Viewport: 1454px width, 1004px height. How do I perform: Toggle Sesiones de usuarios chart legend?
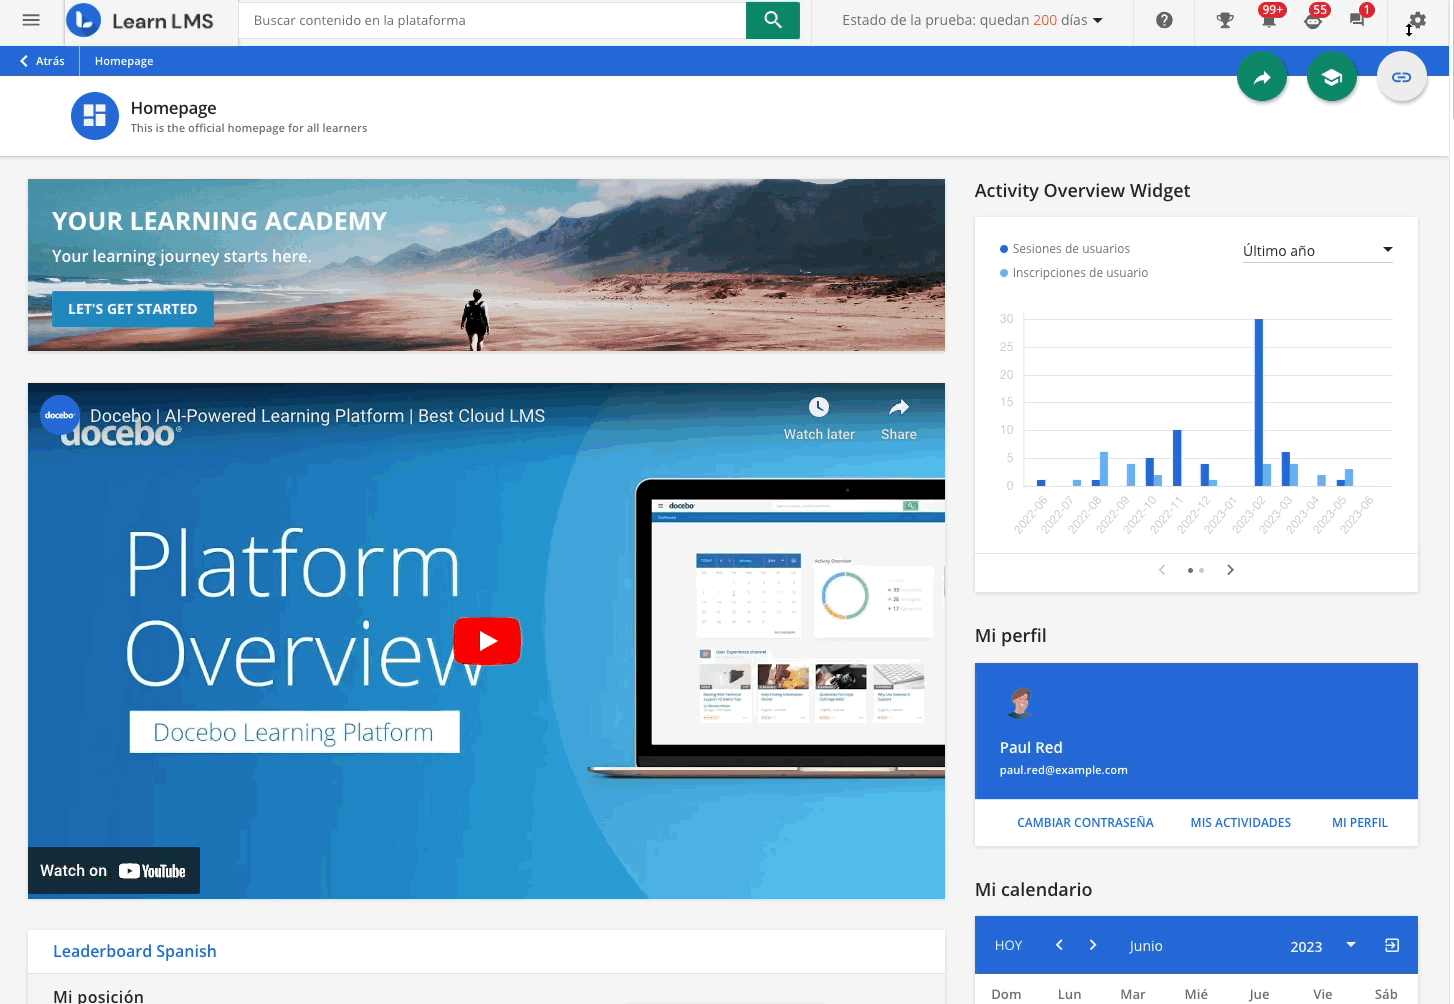pos(1065,249)
